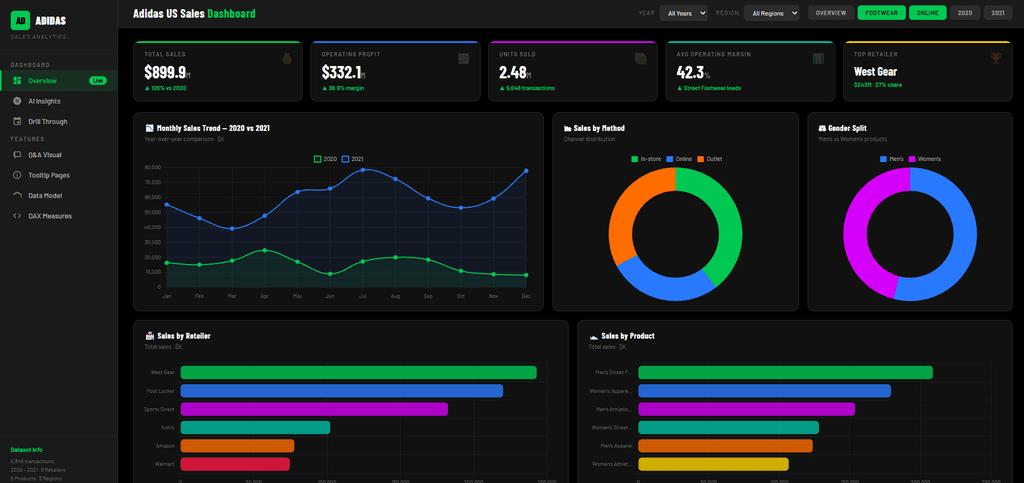Click the Q&A Visual chat icon
This screenshot has width=1024, height=483.
17,155
